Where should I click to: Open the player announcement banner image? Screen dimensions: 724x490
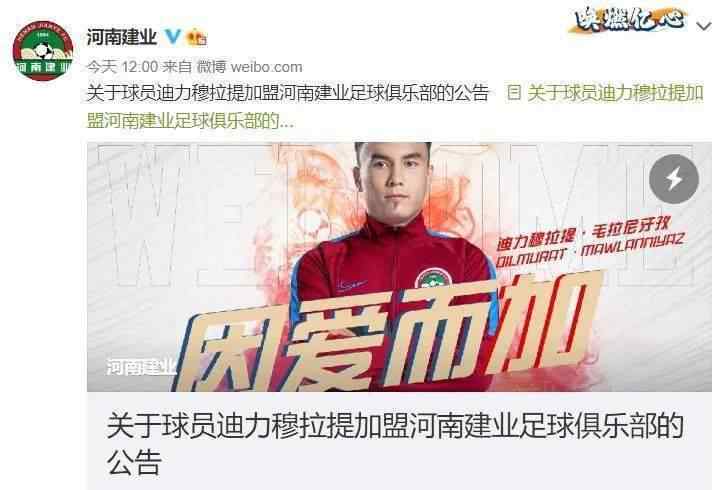tap(399, 266)
